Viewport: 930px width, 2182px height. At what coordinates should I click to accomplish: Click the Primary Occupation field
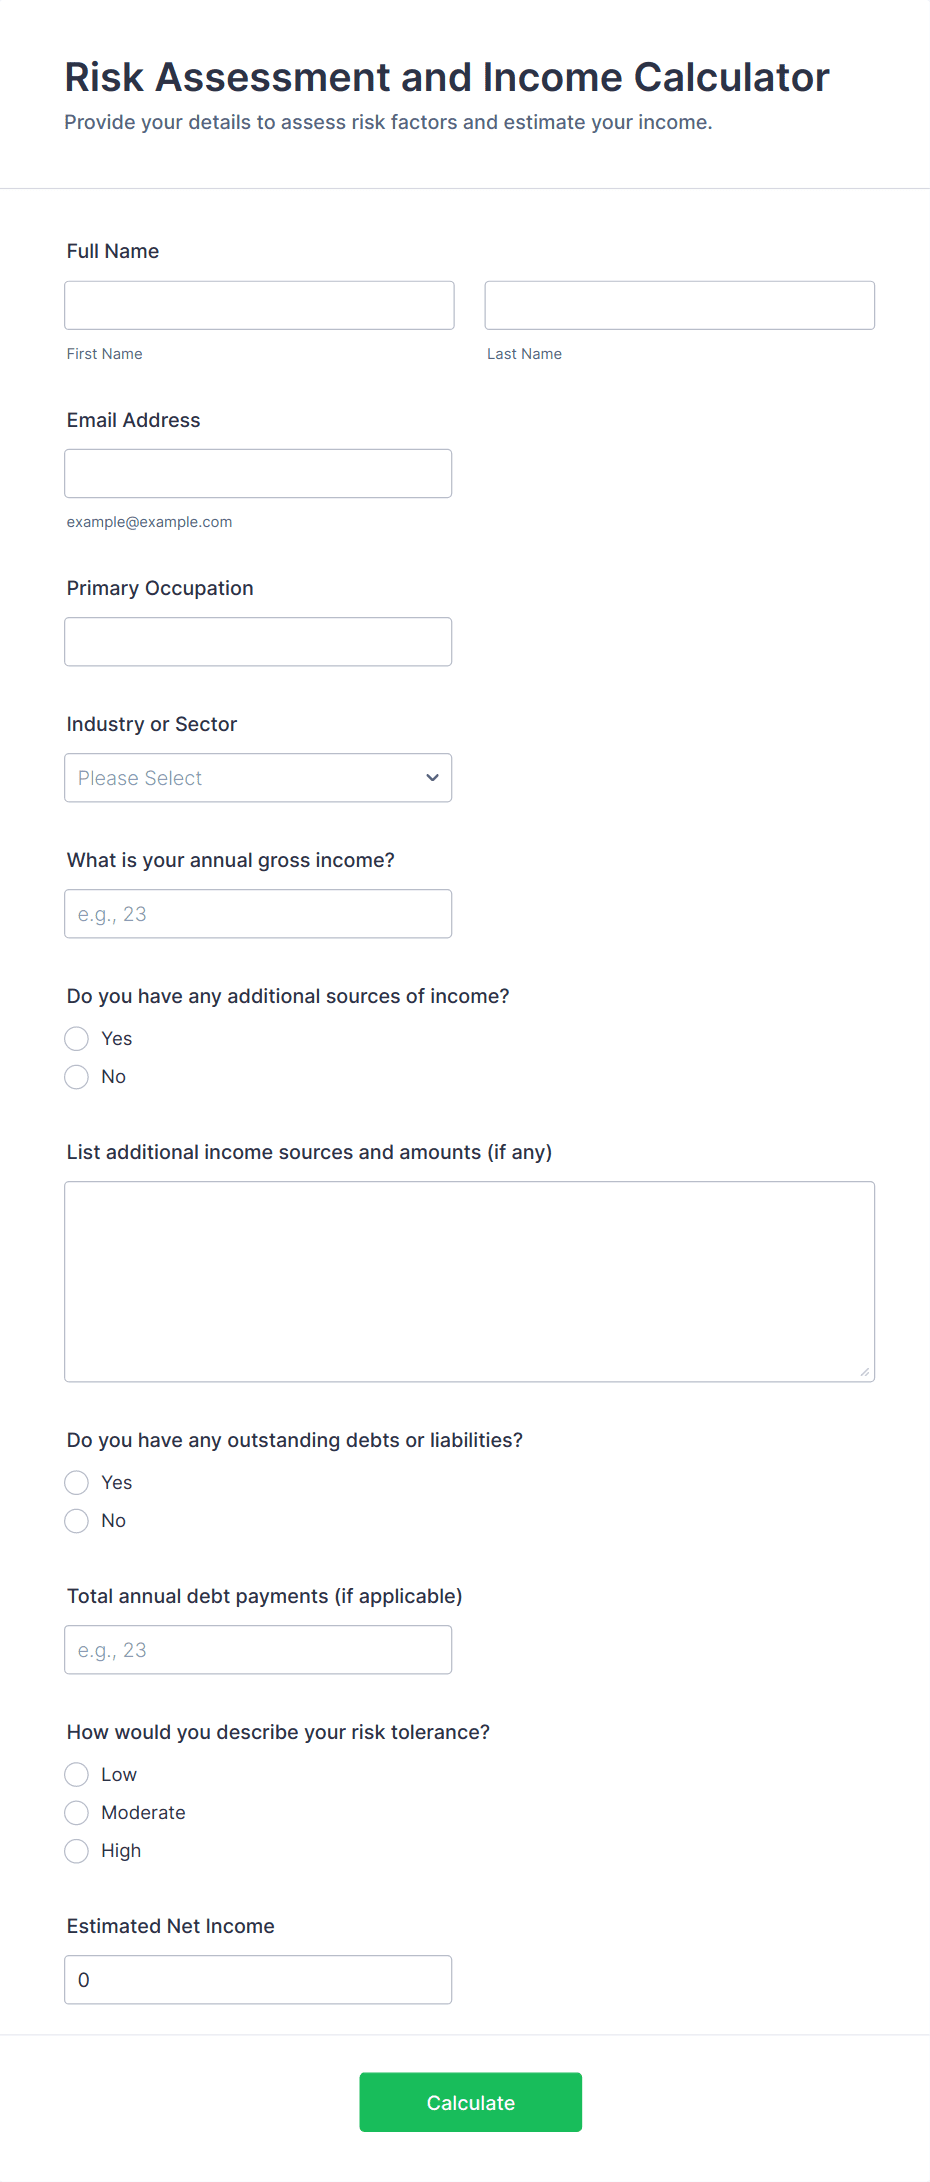click(258, 641)
